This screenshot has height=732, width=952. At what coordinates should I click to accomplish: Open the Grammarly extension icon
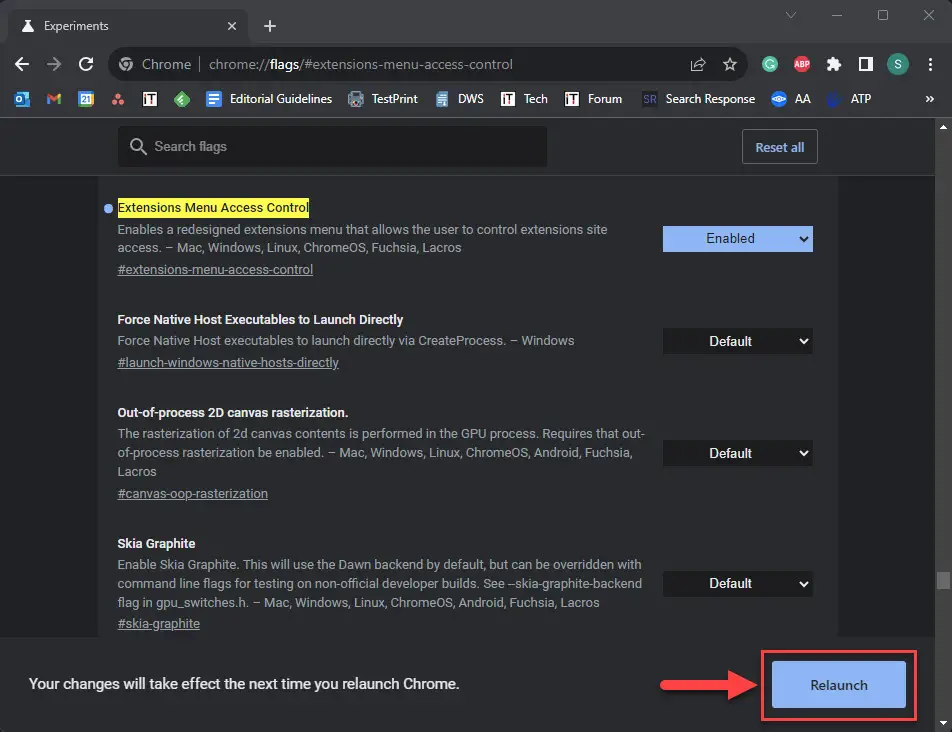pyautogui.click(x=770, y=64)
